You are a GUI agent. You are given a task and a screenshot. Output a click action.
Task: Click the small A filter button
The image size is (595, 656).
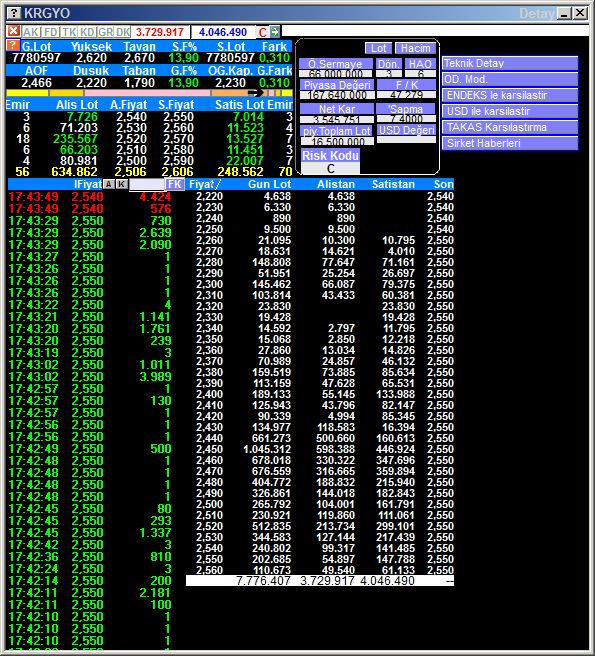click(109, 184)
